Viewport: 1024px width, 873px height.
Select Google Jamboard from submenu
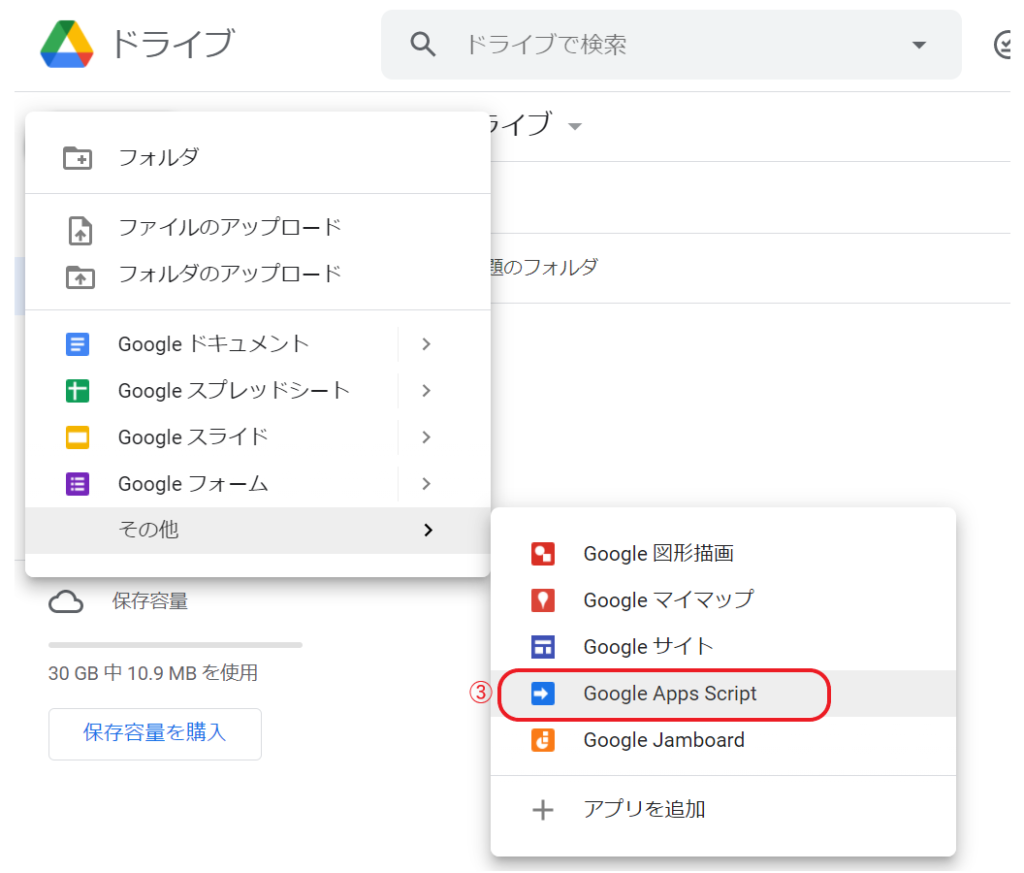(x=723, y=740)
